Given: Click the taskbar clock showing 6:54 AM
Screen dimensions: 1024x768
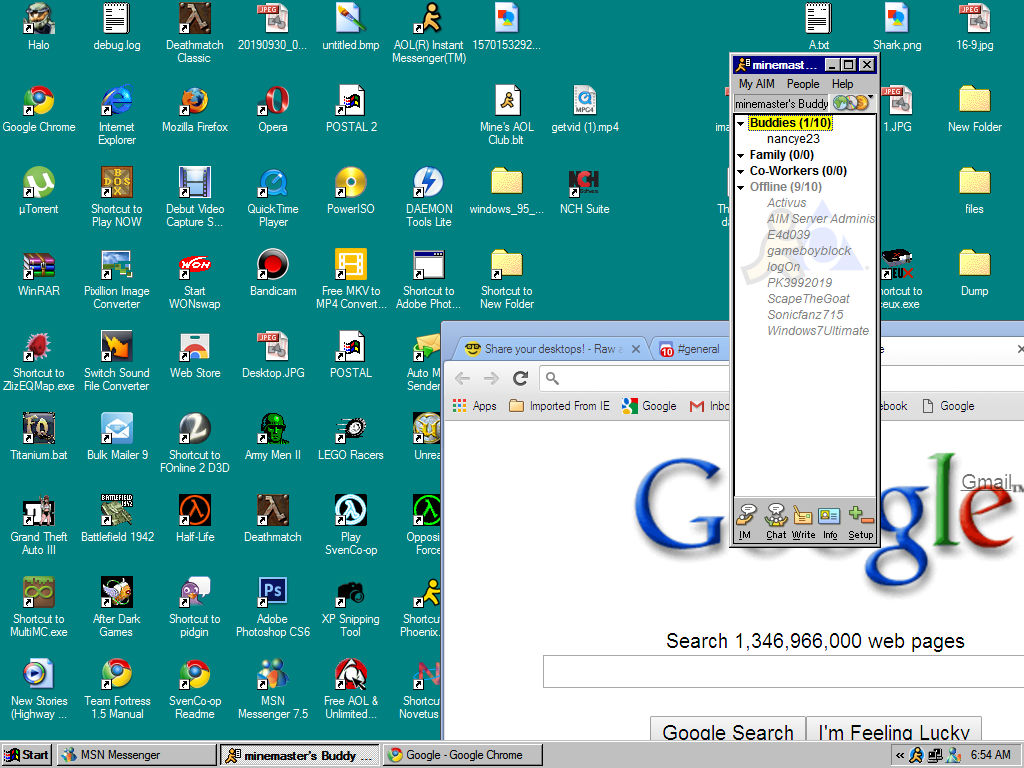Looking at the screenshot, I should click(990, 755).
